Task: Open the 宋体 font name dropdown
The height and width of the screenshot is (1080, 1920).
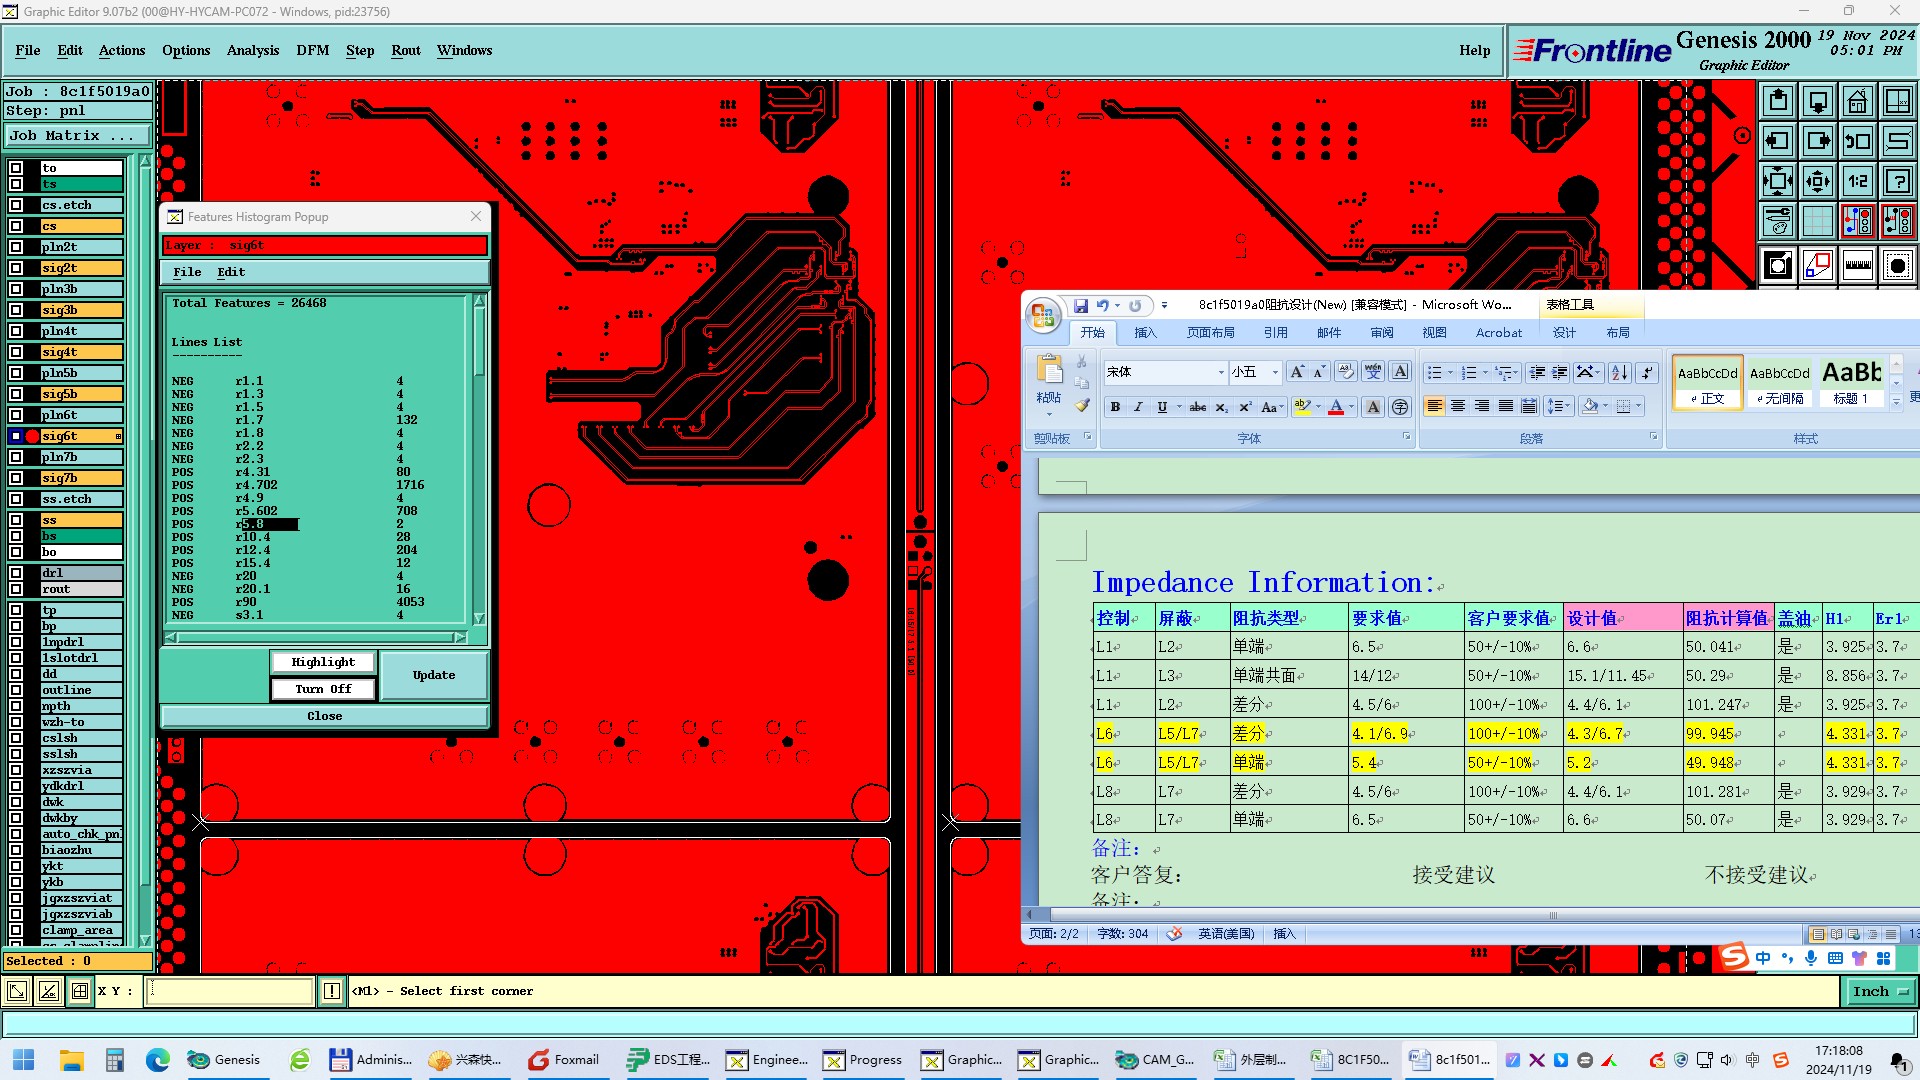Action: tap(1220, 372)
